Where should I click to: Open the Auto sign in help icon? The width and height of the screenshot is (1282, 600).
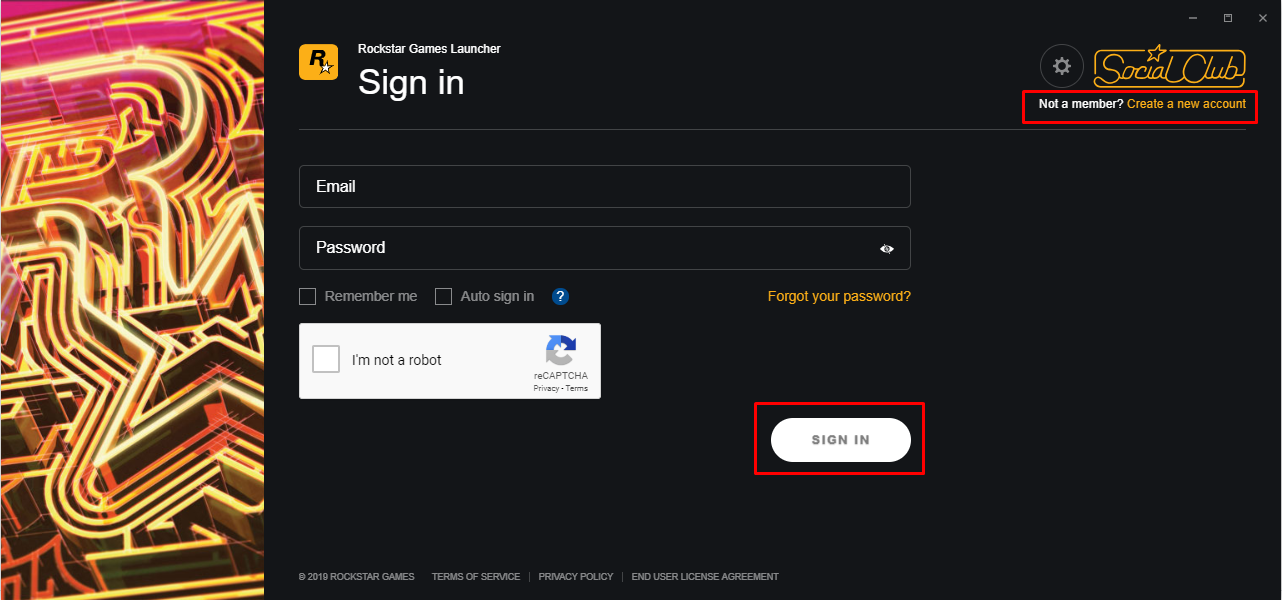tap(561, 296)
